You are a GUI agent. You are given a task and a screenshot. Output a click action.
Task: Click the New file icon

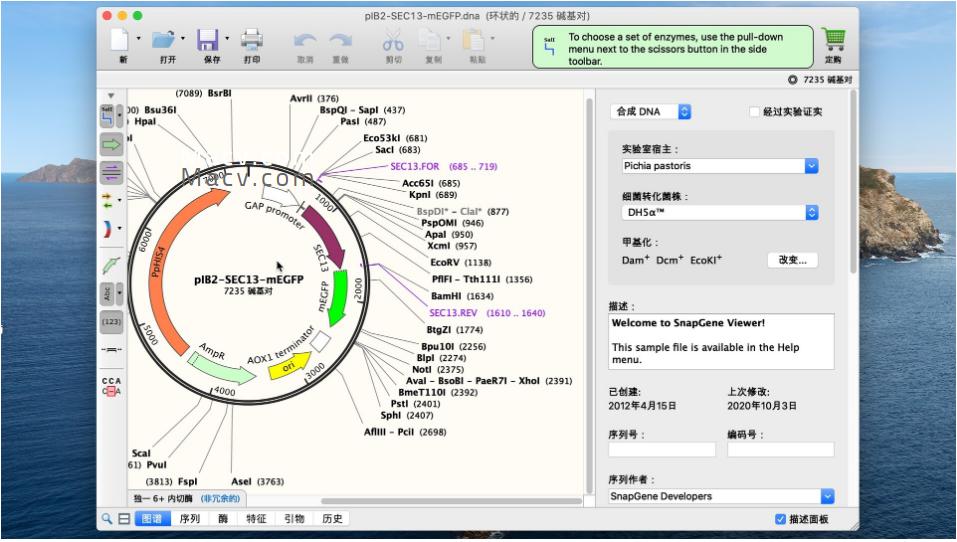coord(120,40)
